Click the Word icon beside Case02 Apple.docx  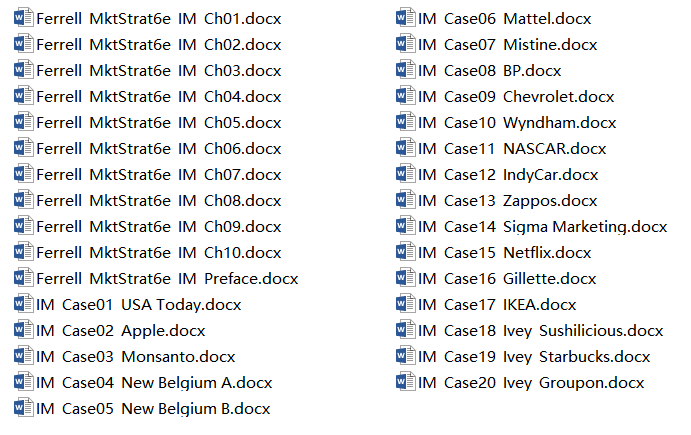click(23, 331)
